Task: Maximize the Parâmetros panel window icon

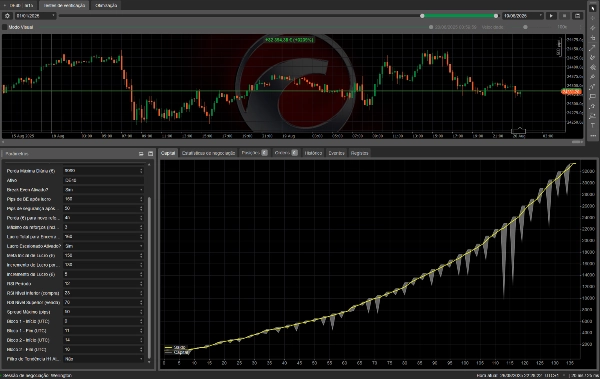Action: [x=150, y=154]
